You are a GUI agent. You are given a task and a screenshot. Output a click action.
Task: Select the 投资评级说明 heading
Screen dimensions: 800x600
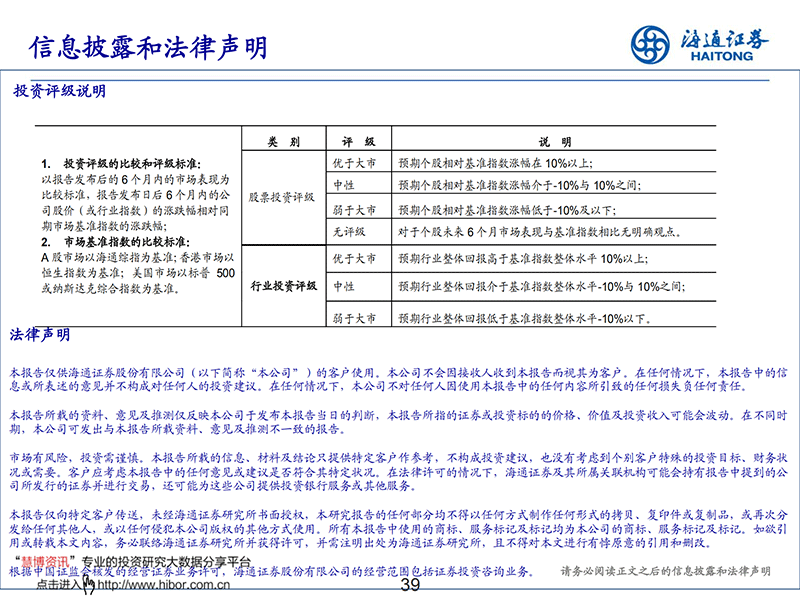(60, 91)
